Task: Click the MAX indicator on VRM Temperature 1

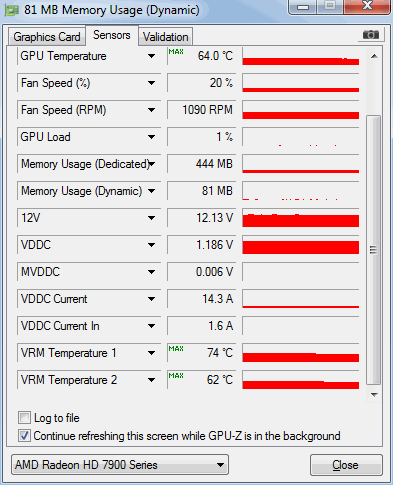Action: 176,349
